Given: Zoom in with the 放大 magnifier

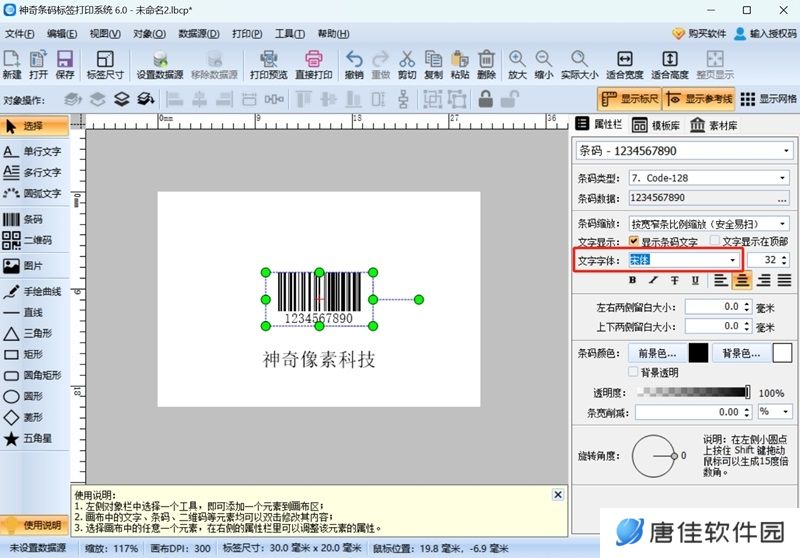Looking at the screenshot, I should (517, 64).
